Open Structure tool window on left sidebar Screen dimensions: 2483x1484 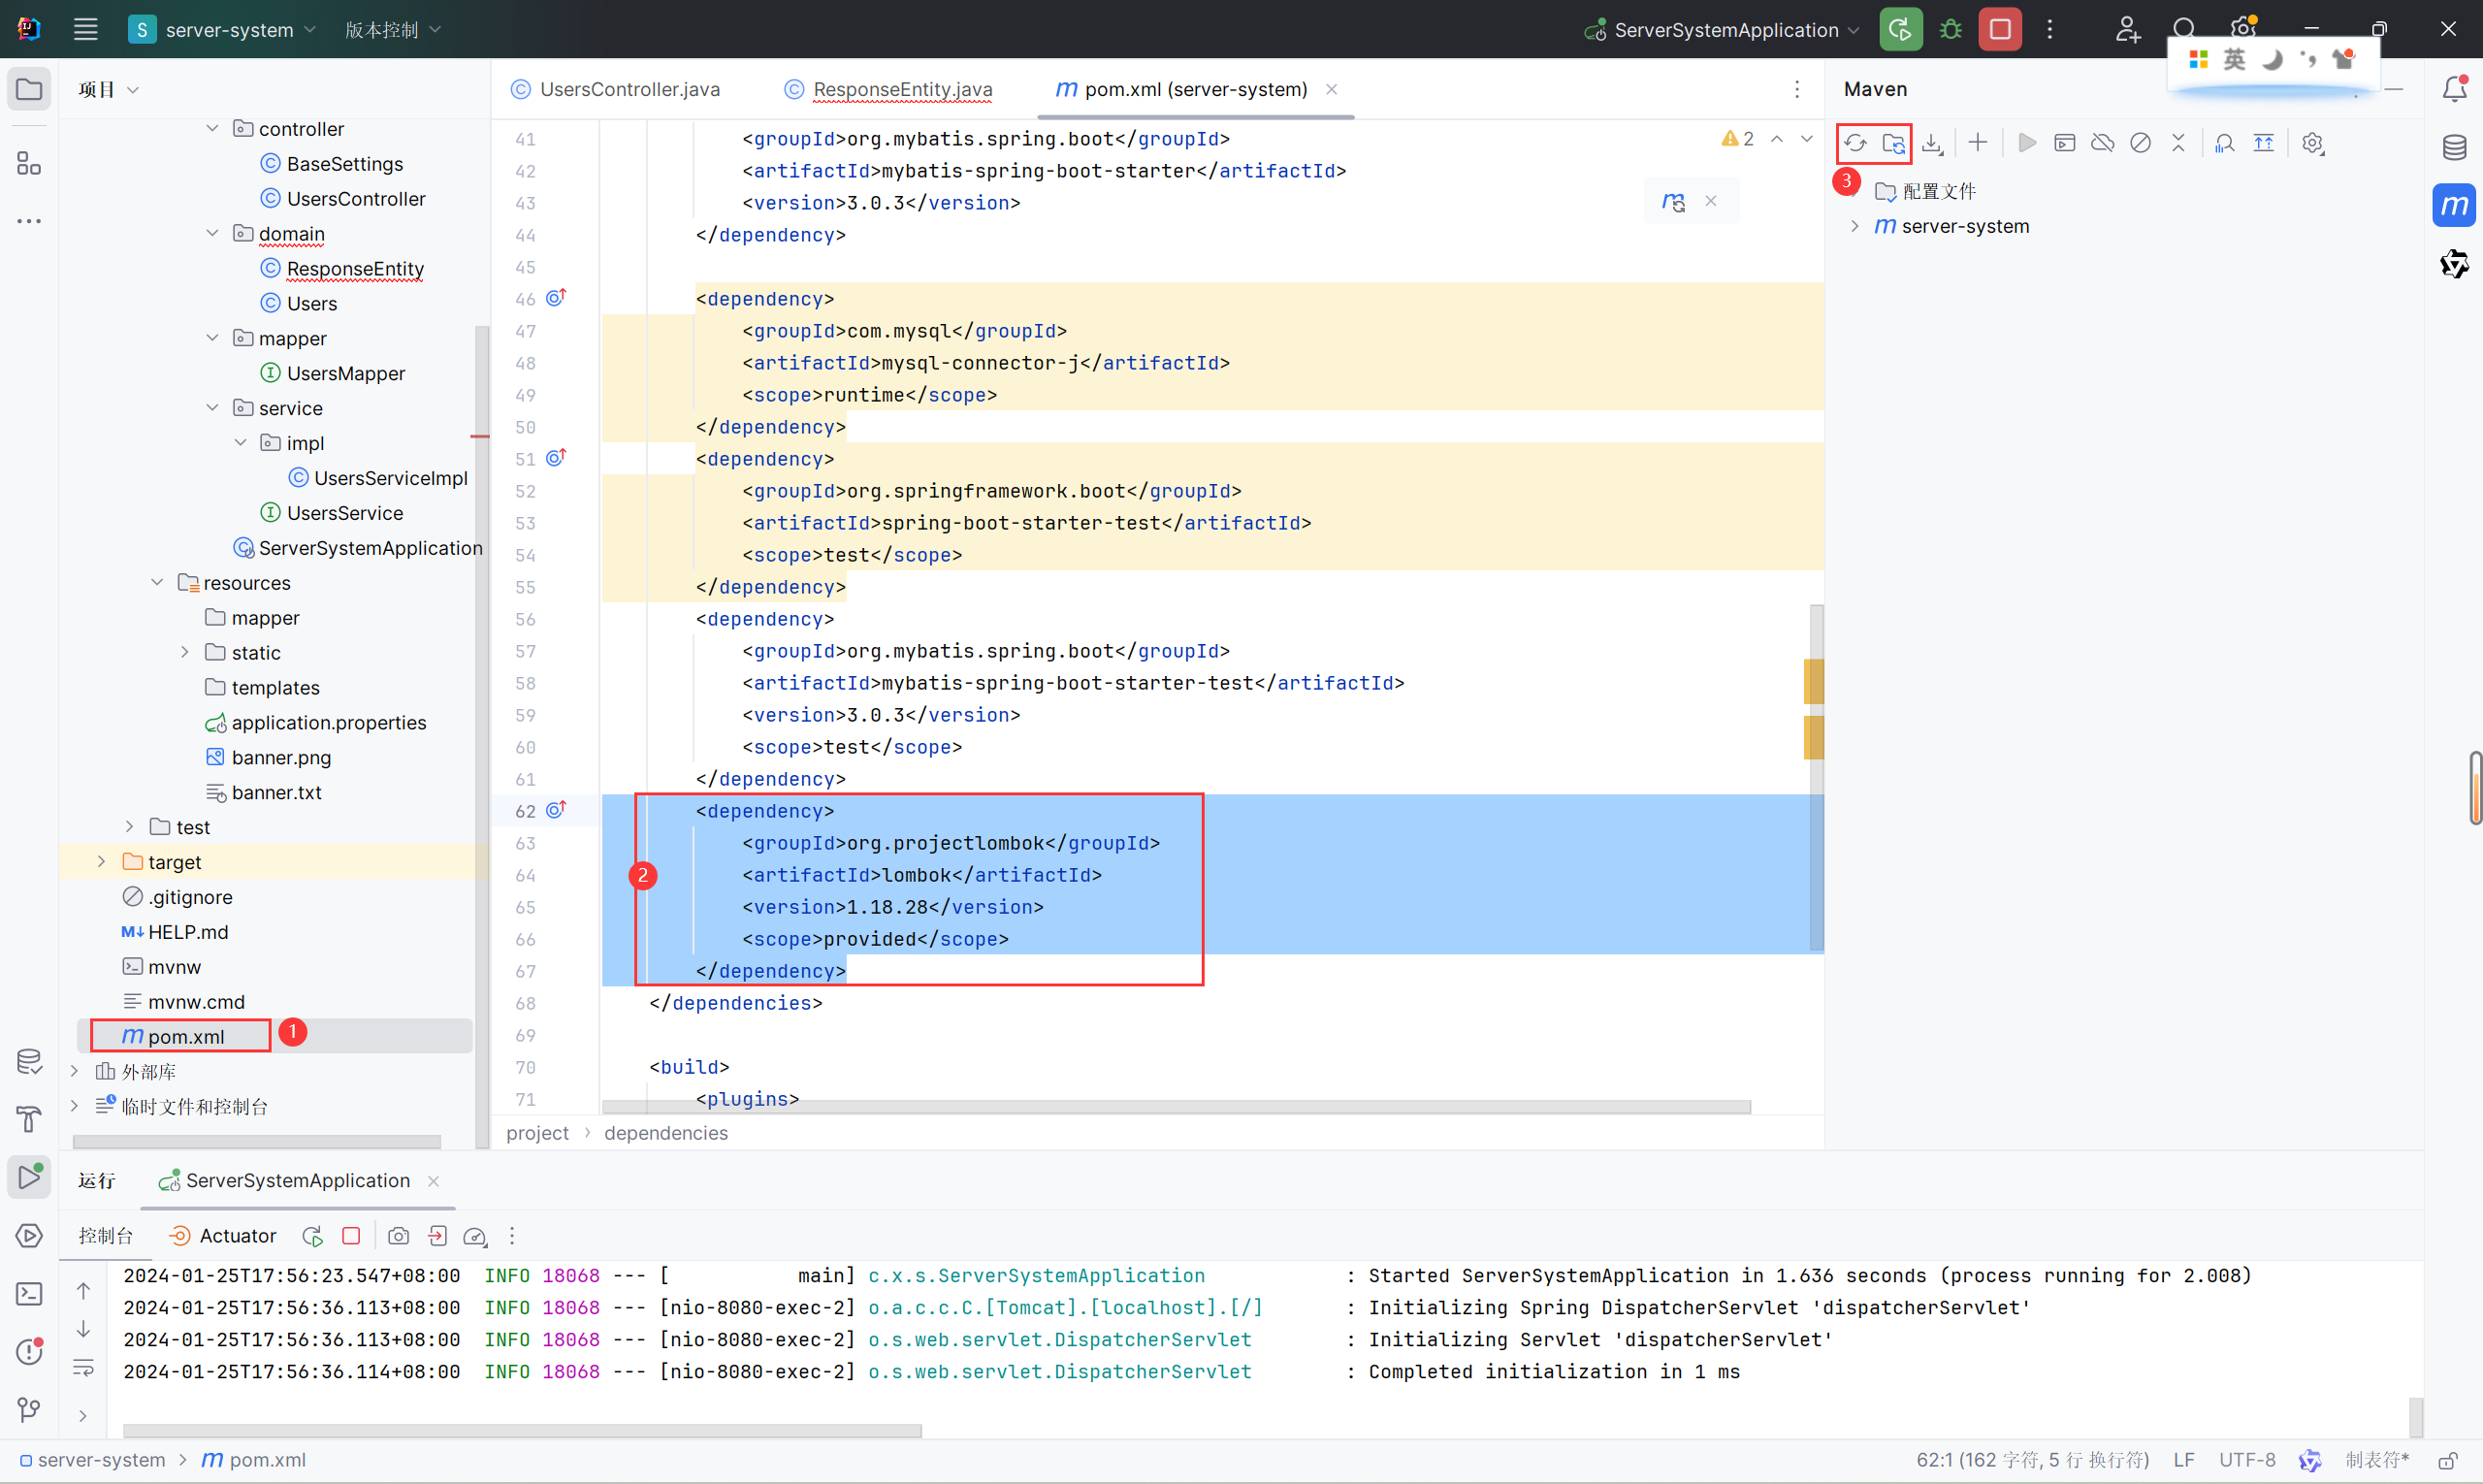coord(29,163)
